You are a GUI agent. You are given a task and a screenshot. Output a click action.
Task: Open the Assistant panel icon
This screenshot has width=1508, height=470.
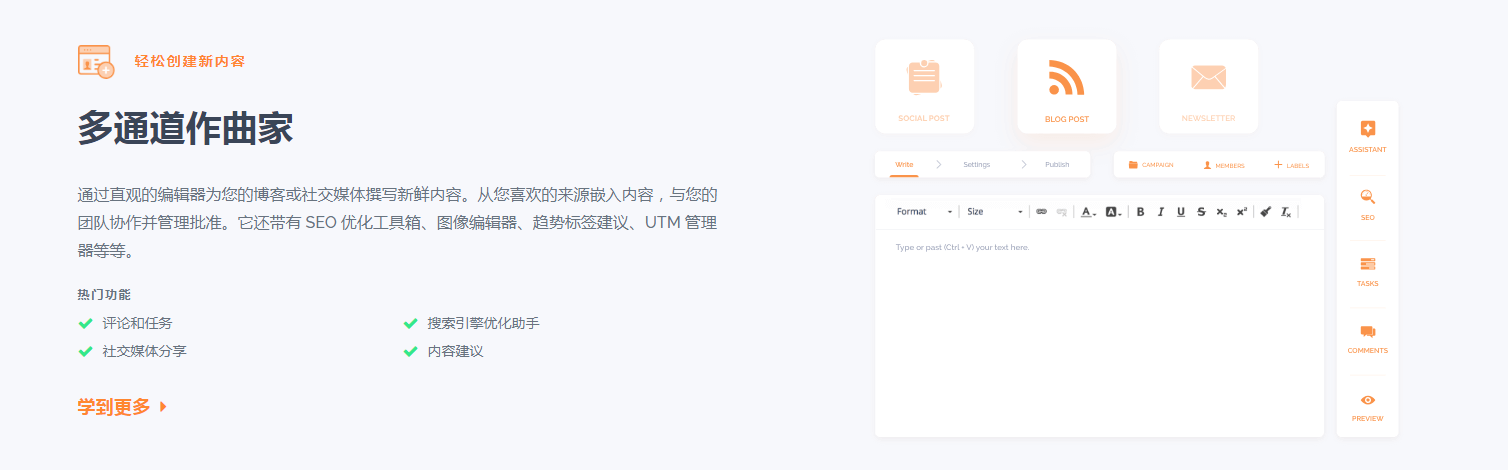[x=1367, y=129]
